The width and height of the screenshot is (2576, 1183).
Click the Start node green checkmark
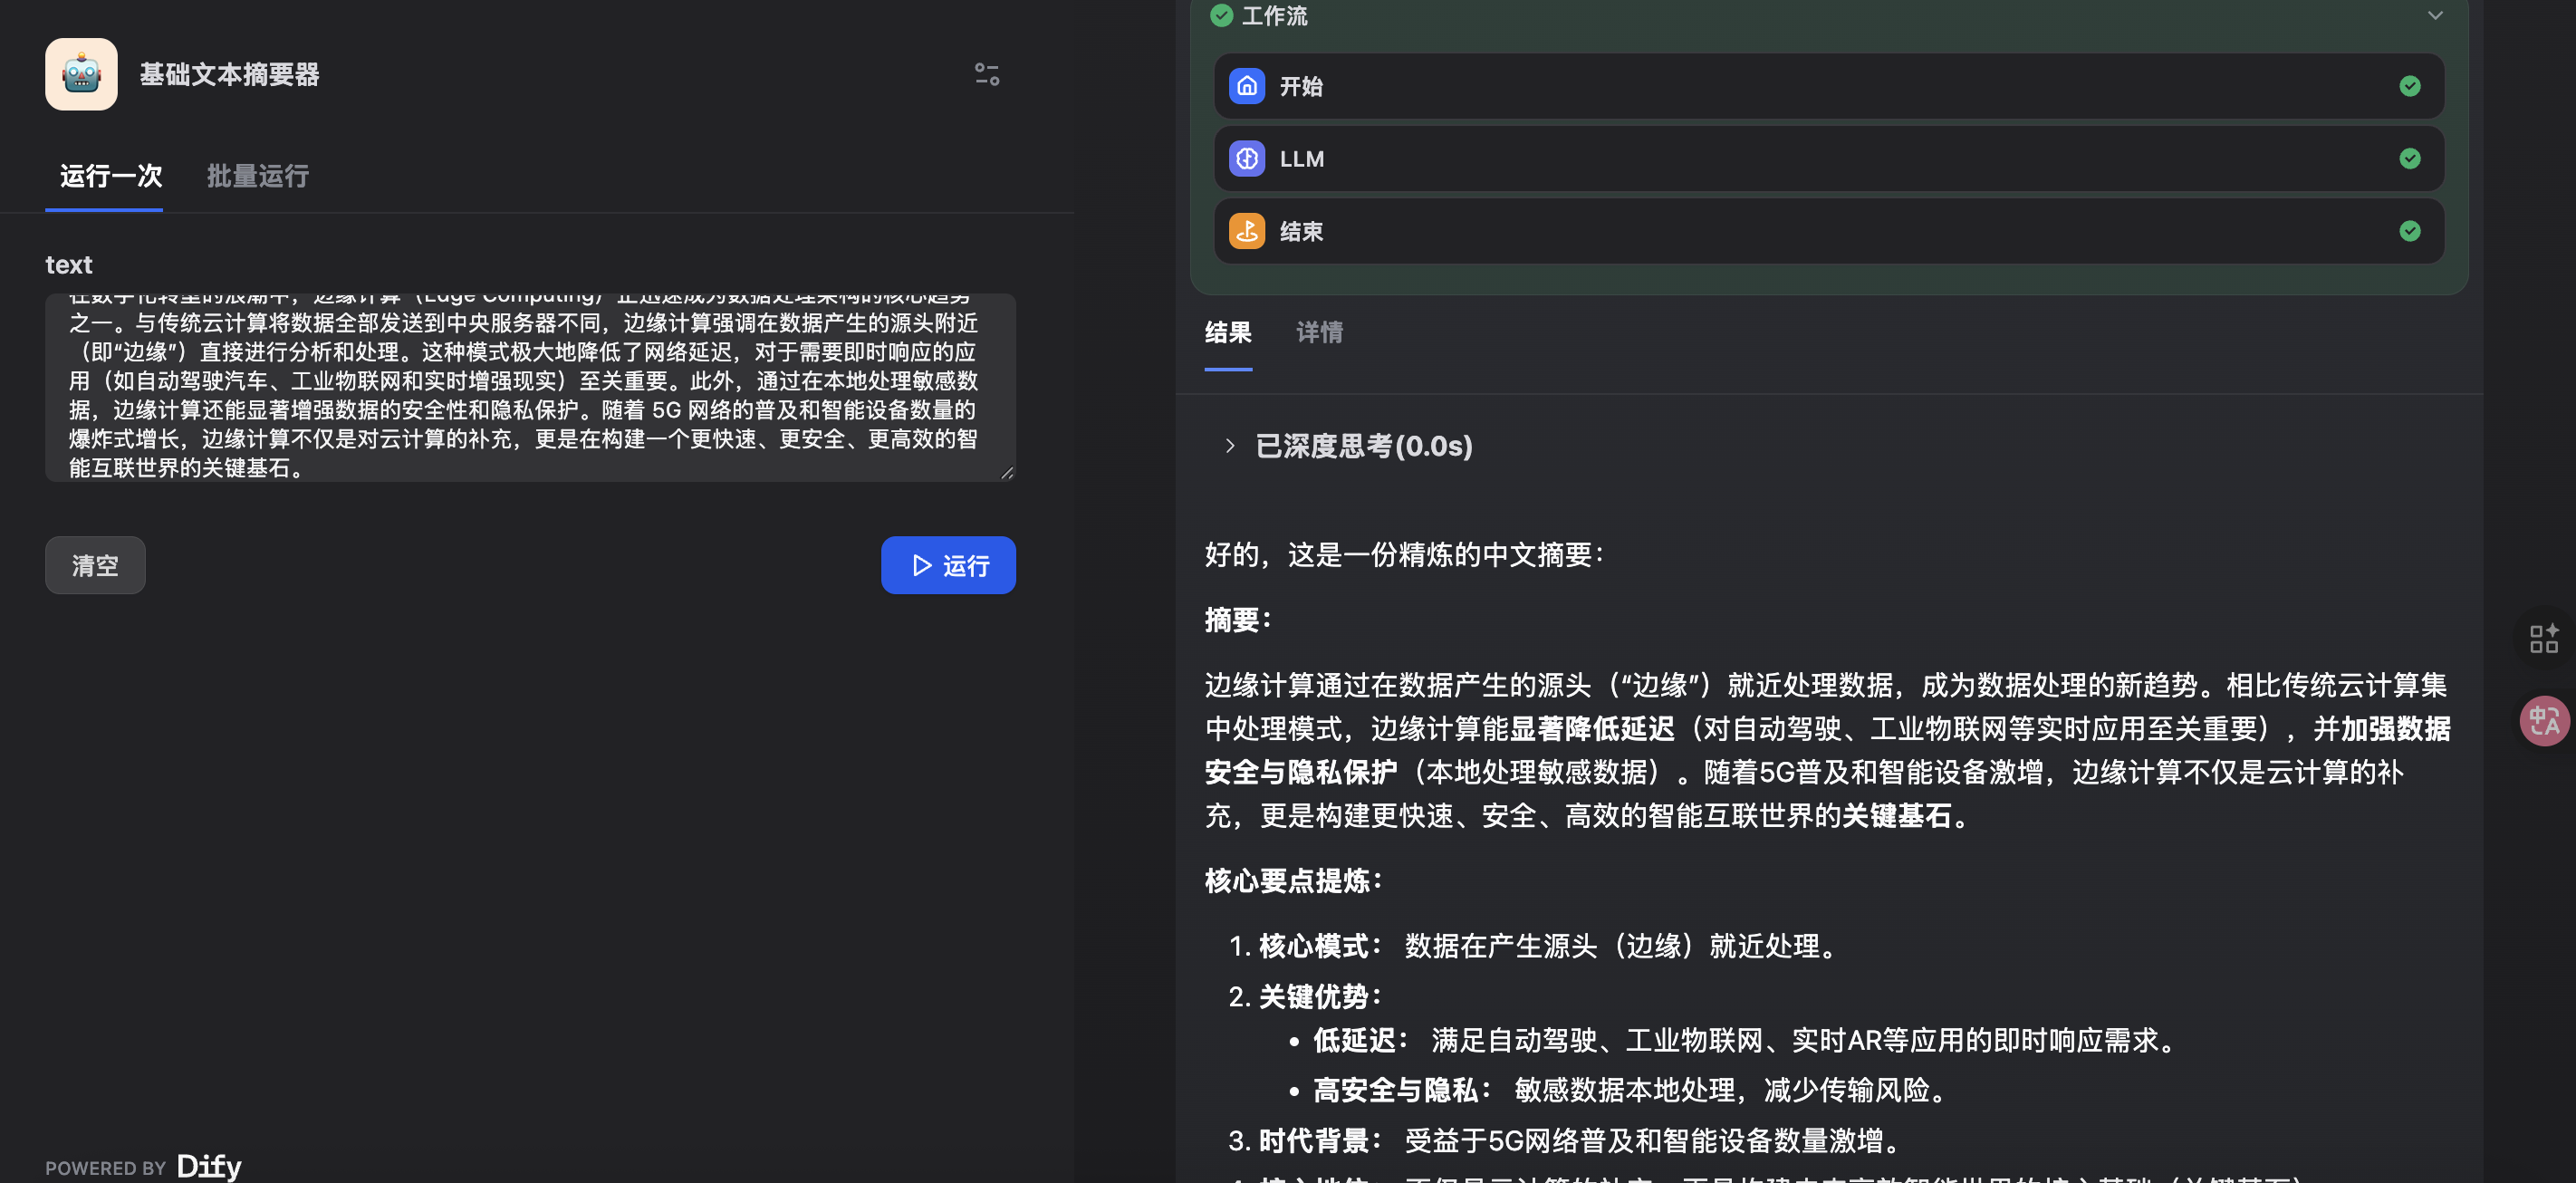2409,86
